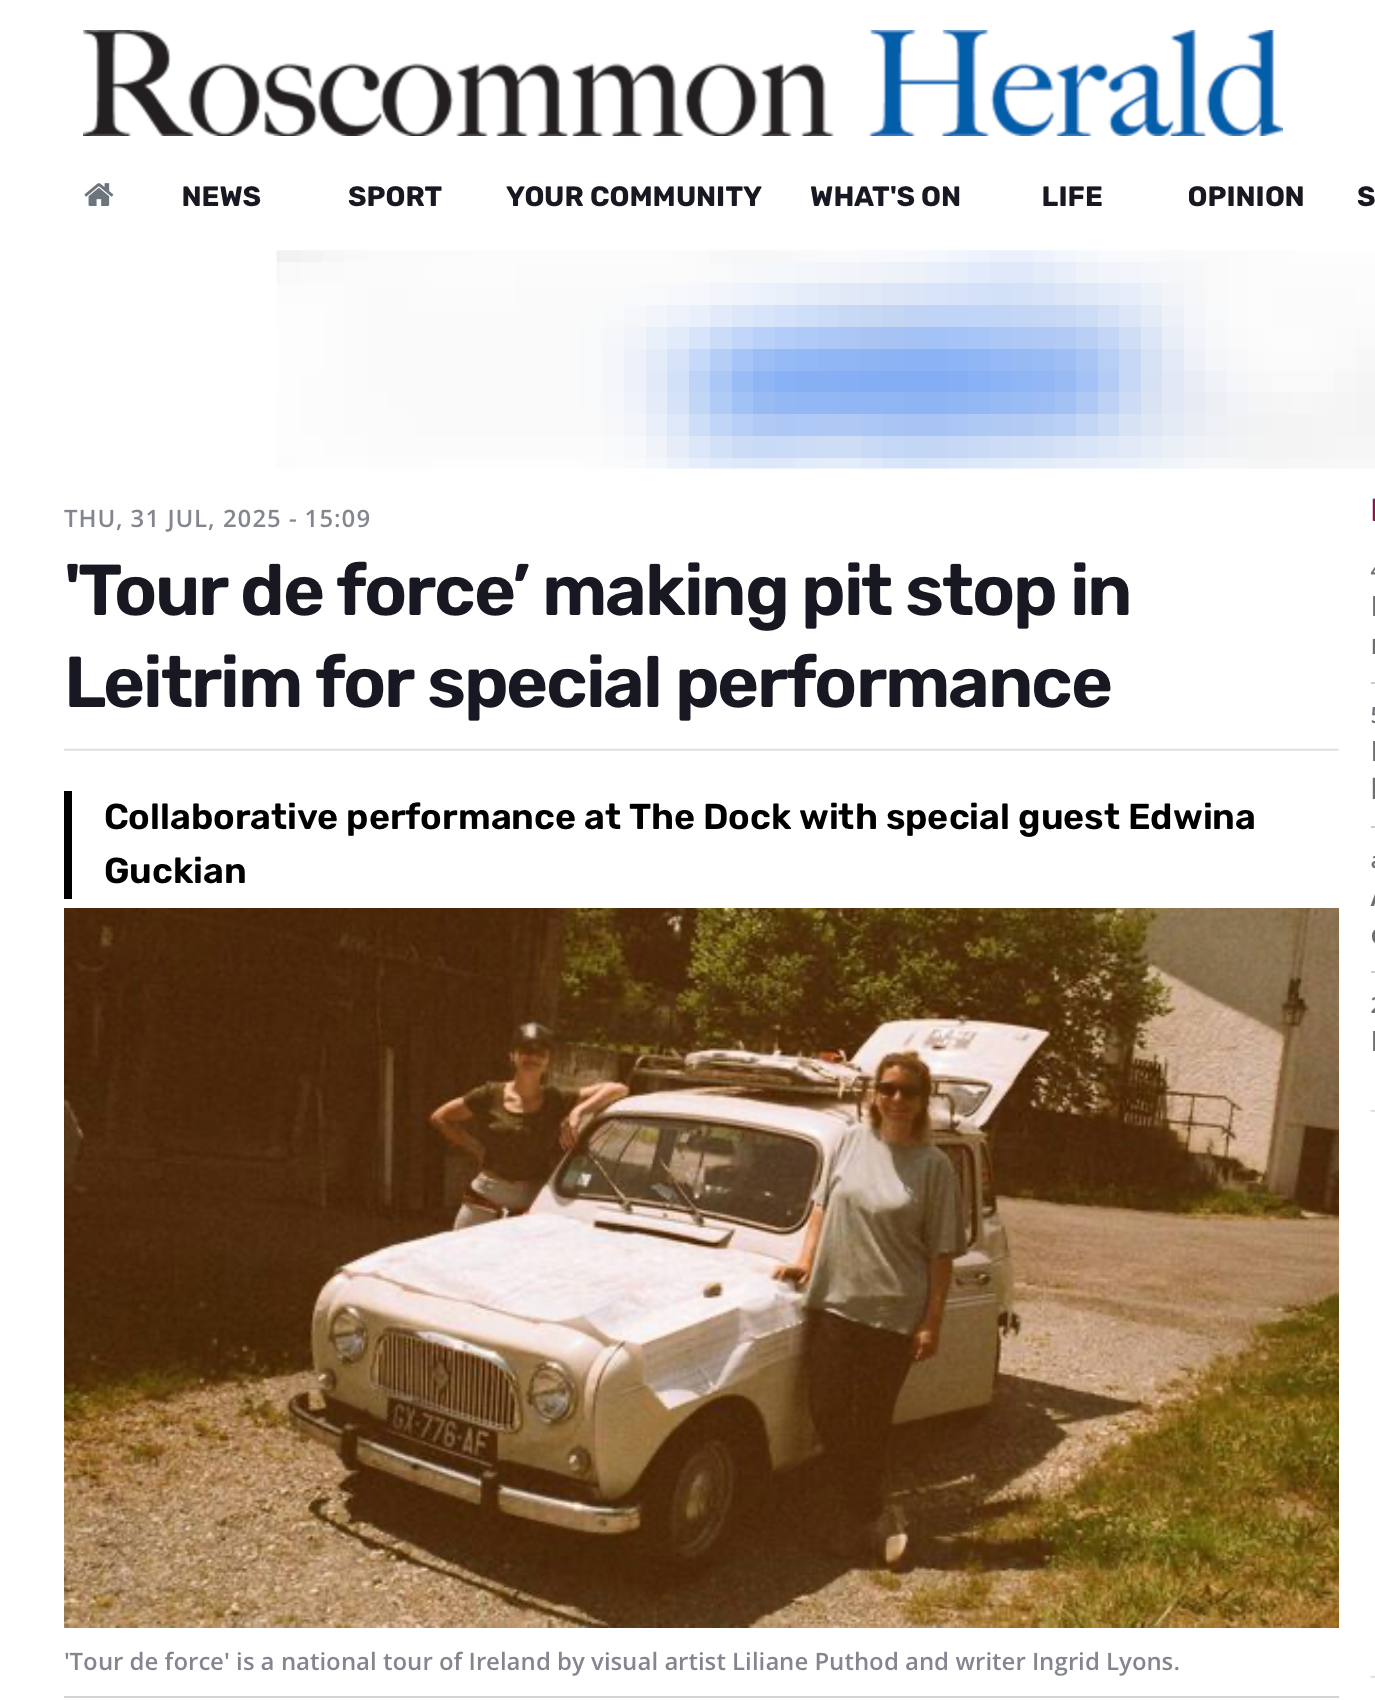
Task: Open the article photo of the Renault car
Action: coord(701,1267)
